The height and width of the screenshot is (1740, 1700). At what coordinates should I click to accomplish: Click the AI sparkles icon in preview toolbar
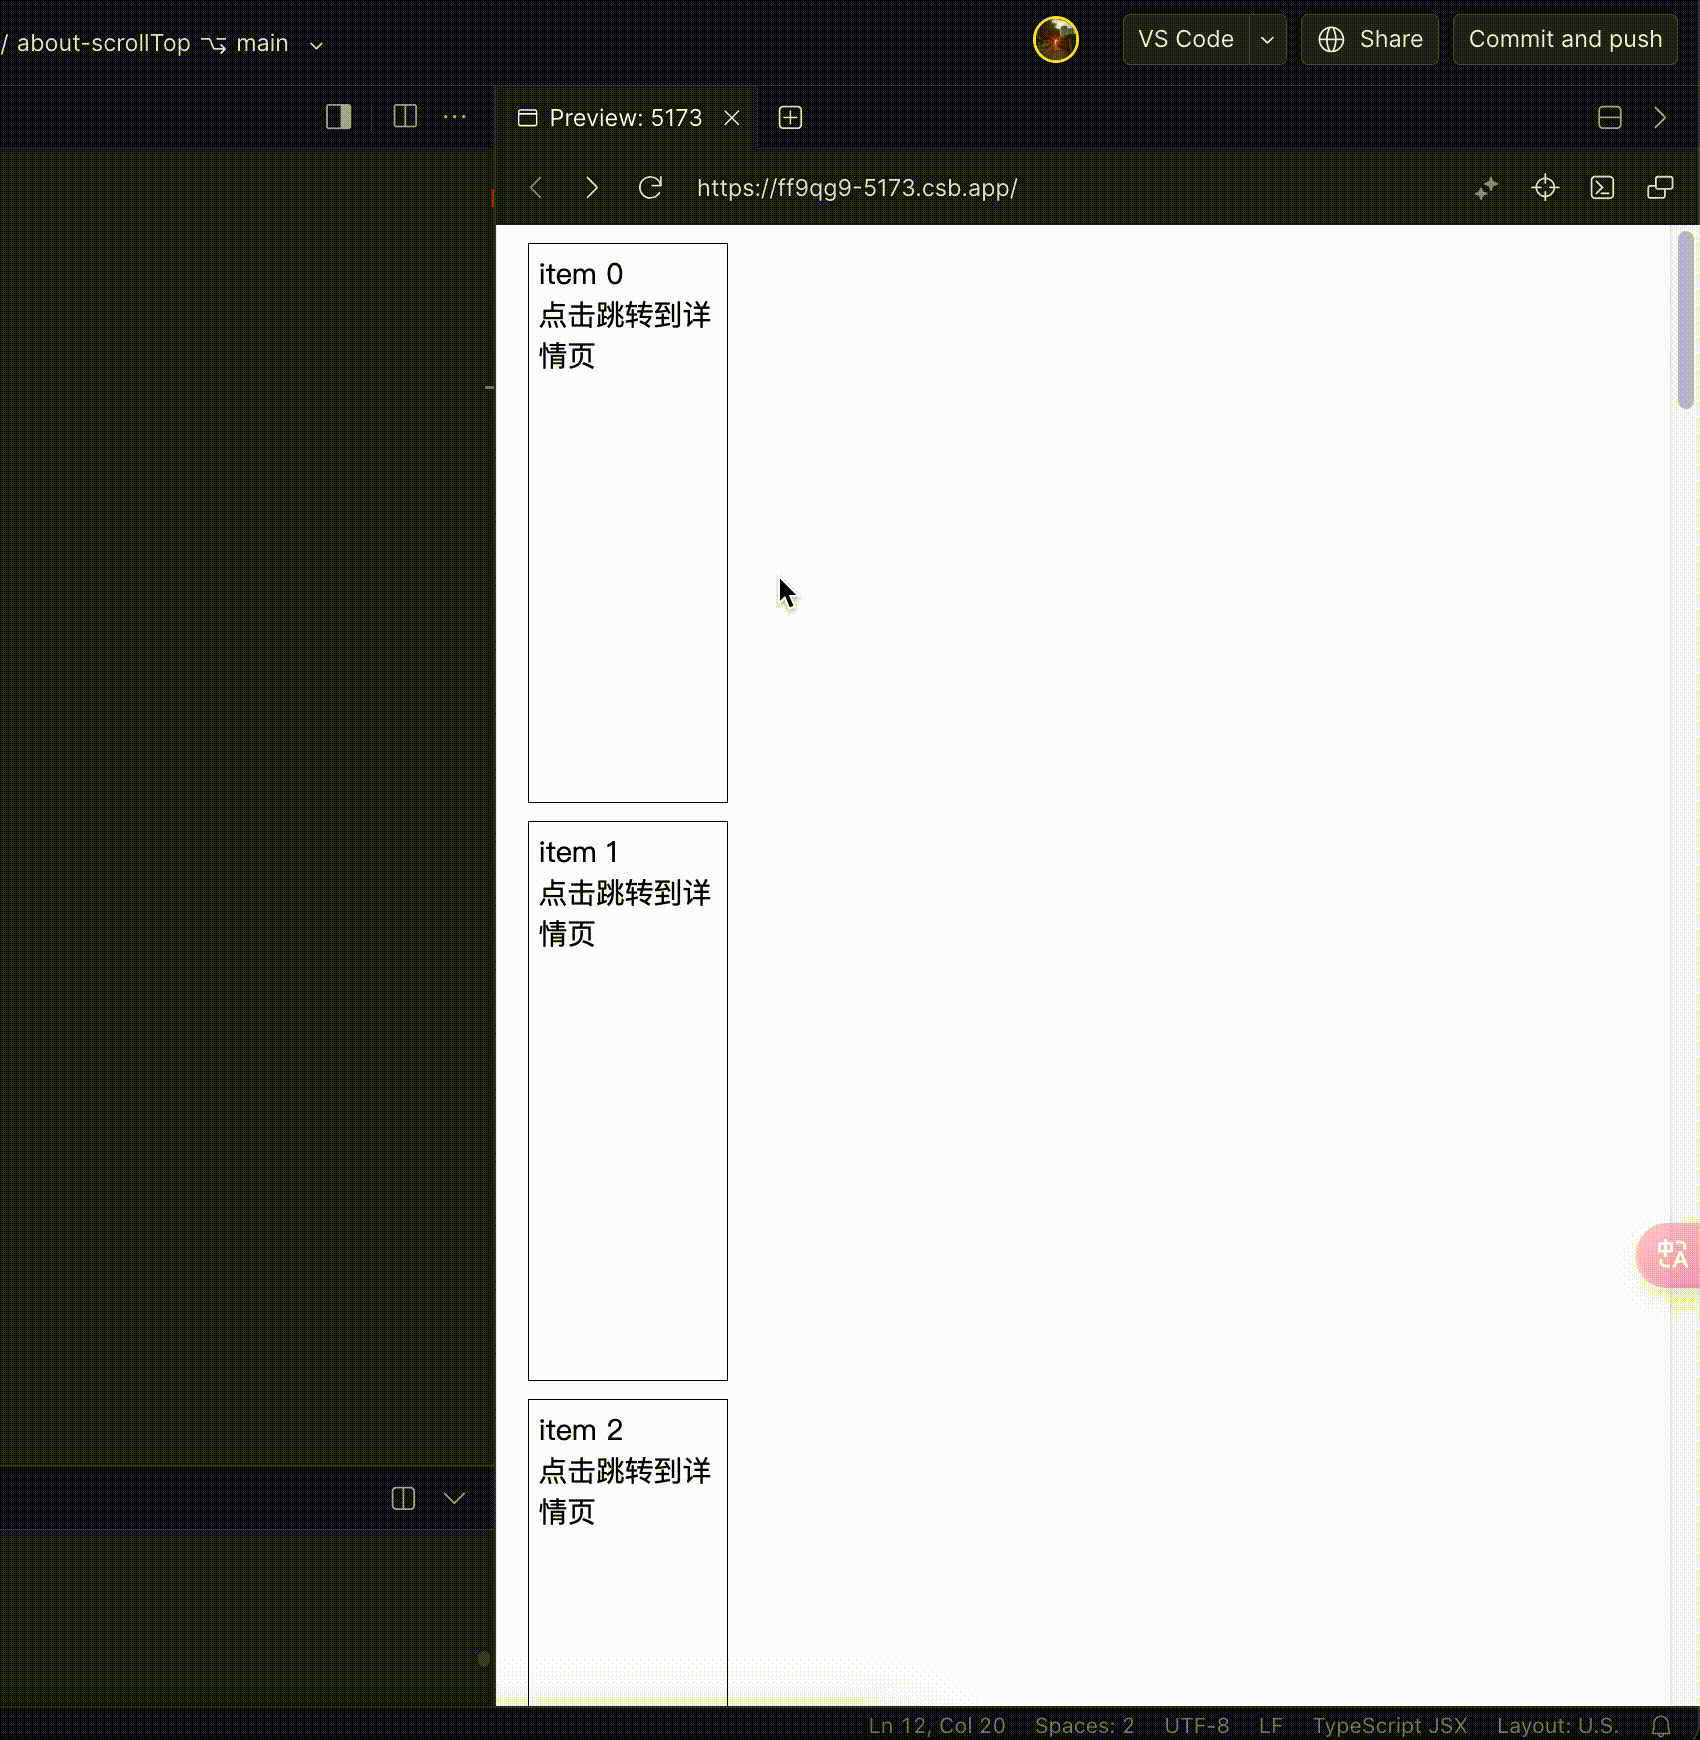point(1486,188)
